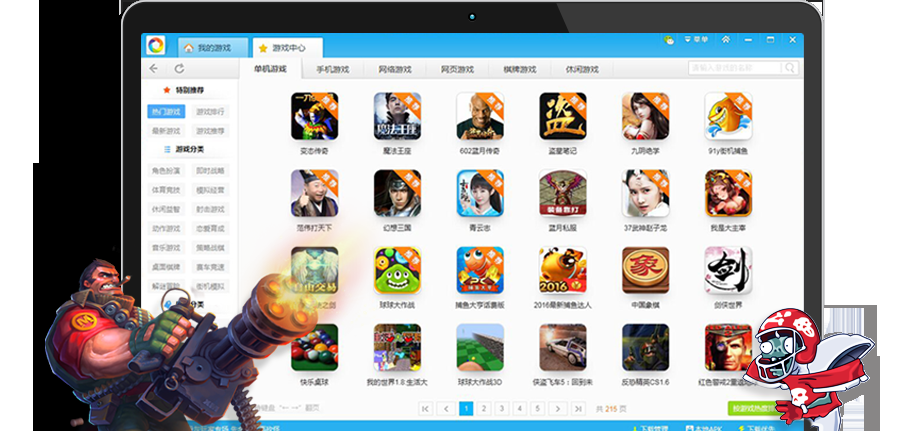Image resolution: width=903 pixels, height=431 pixels.
Task: Launch the 中国象棋 chess icon
Action: point(646,270)
